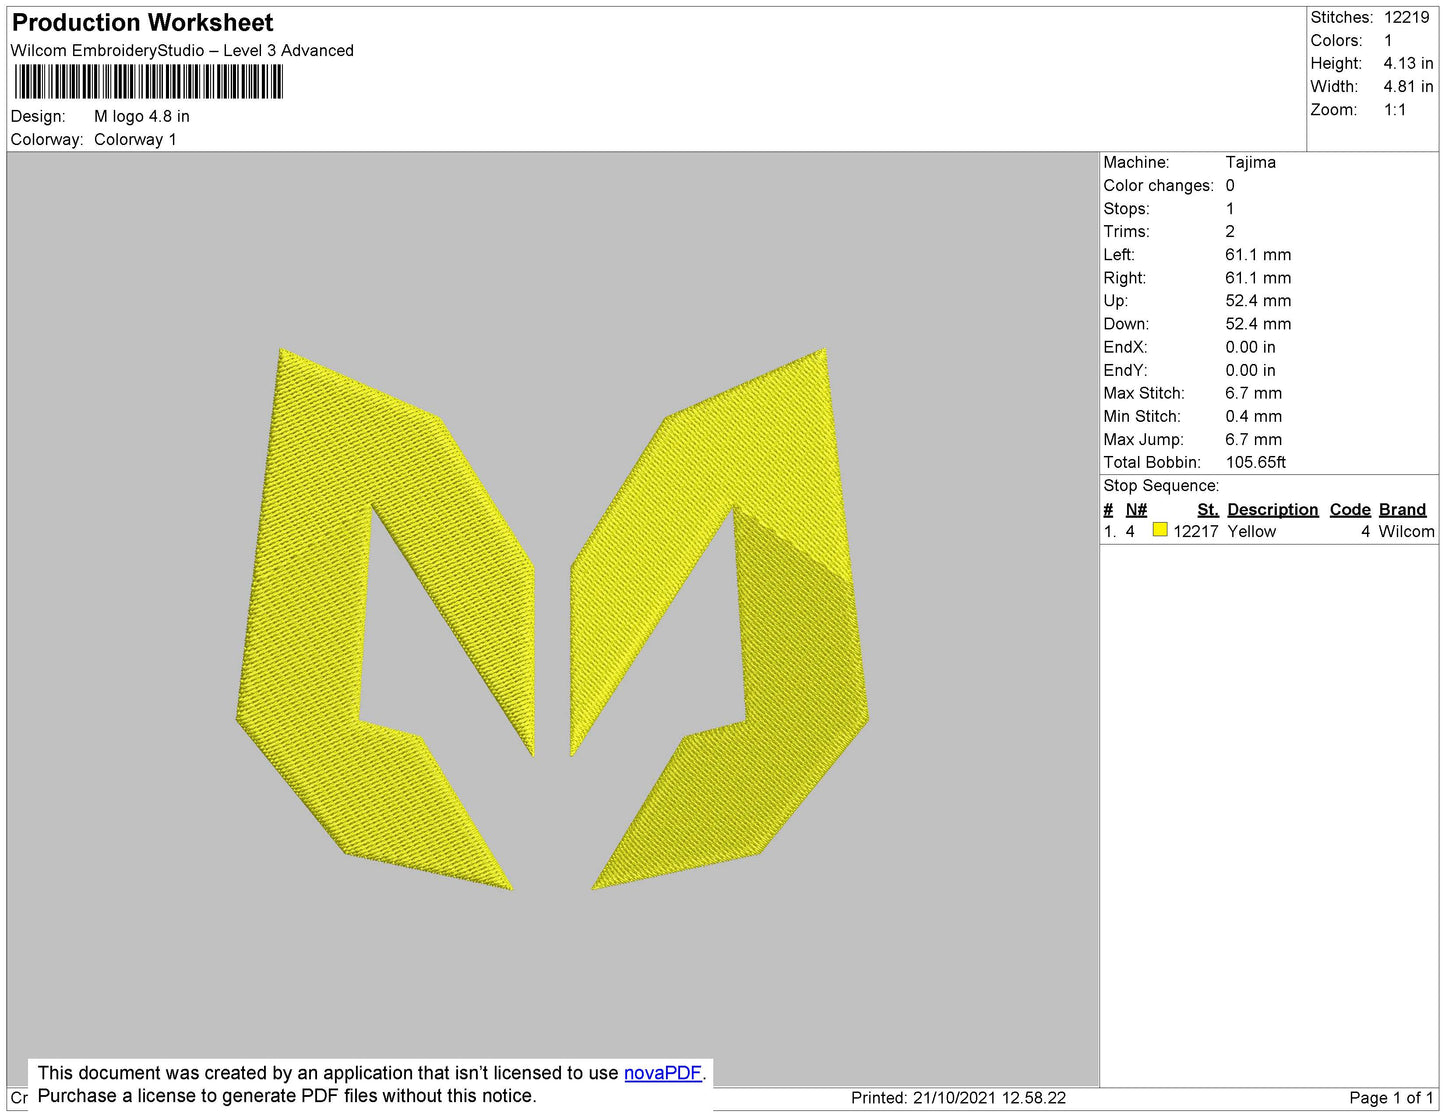Click the 'Printed: 21/10/2021 12.58.22' footer text

(x=958, y=1097)
